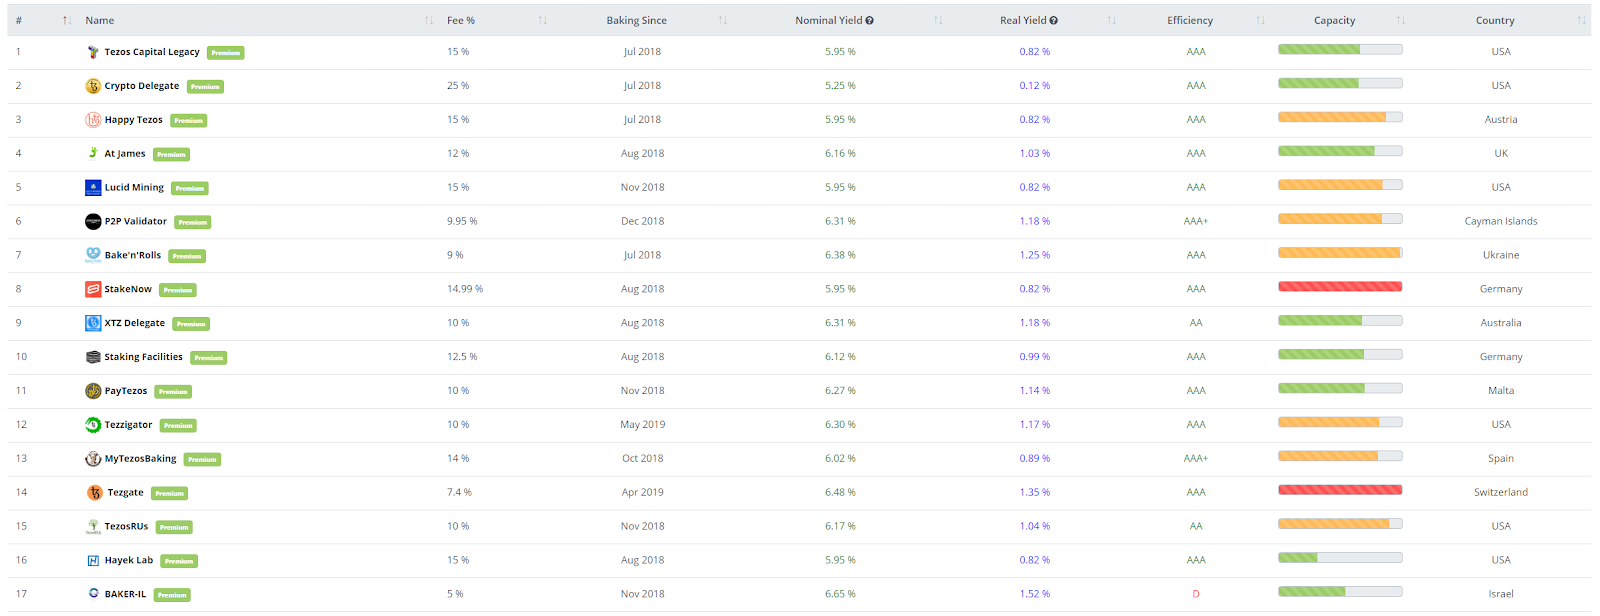Open the Staking Facilities name link
The width and height of the screenshot is (1600, 616).
(x=144, y=357)
